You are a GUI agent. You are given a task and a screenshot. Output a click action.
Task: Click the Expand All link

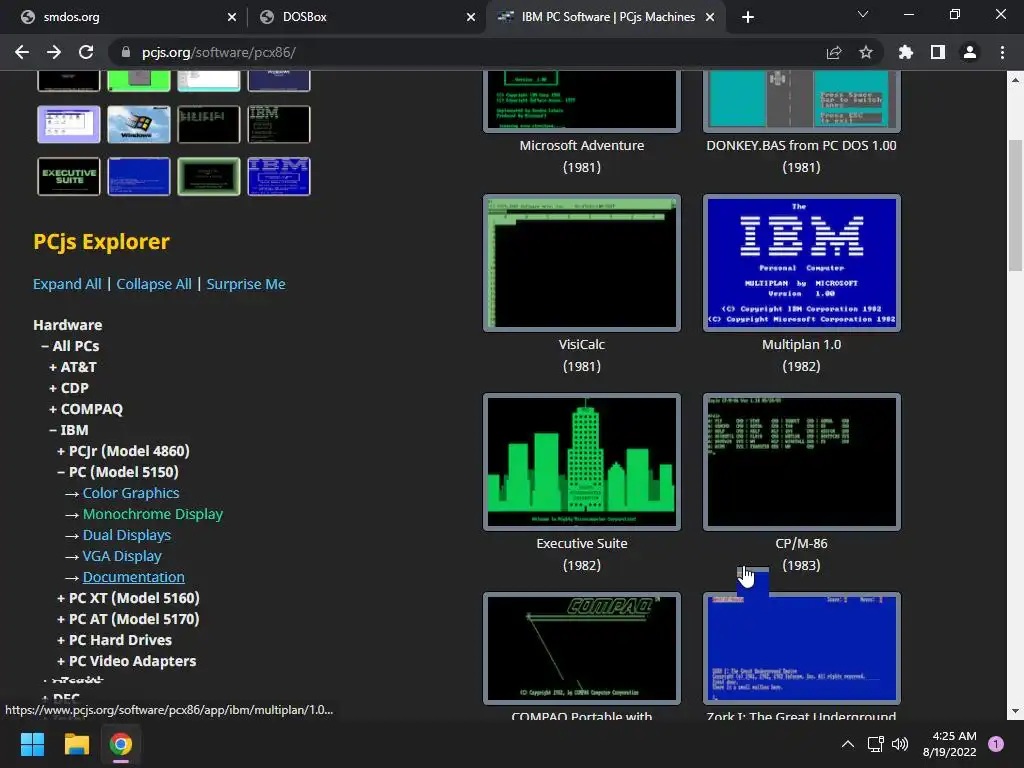(67, 284)
